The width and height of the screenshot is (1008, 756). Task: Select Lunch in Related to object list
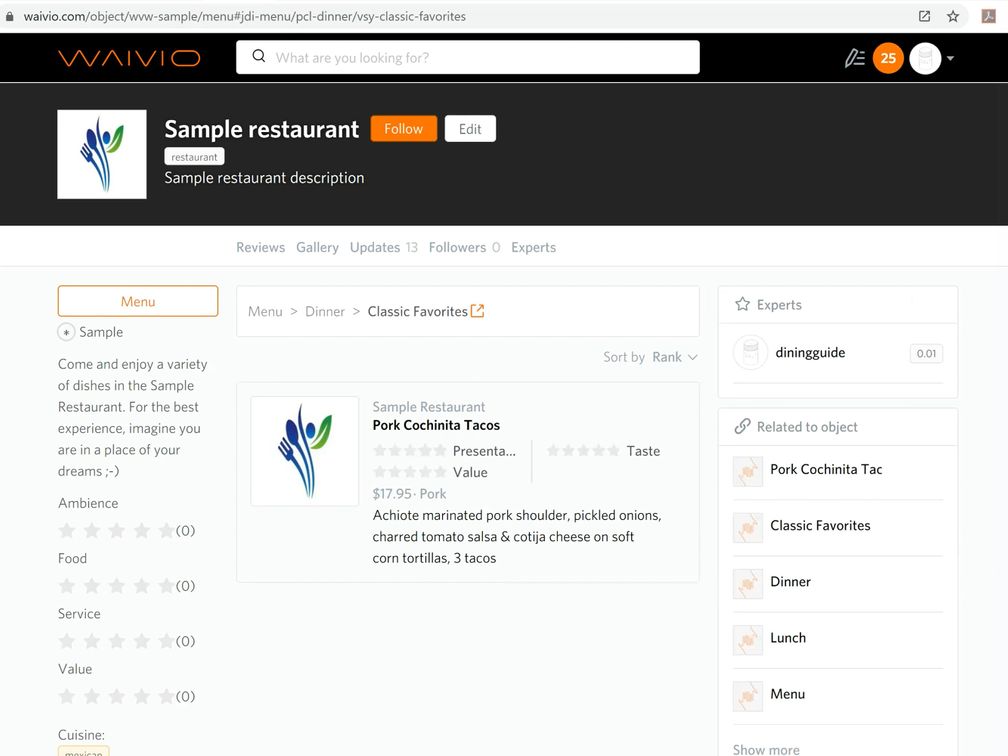coord(788,638)
